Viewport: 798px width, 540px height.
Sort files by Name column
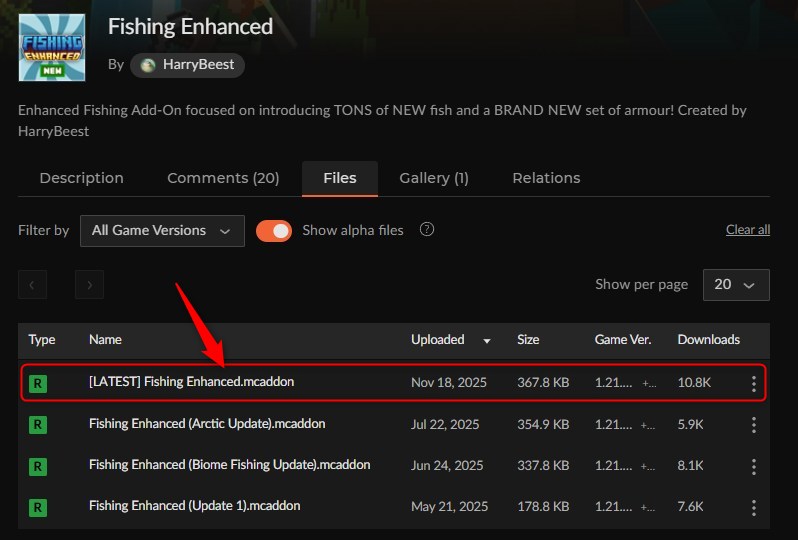click(x=105, y=339)
